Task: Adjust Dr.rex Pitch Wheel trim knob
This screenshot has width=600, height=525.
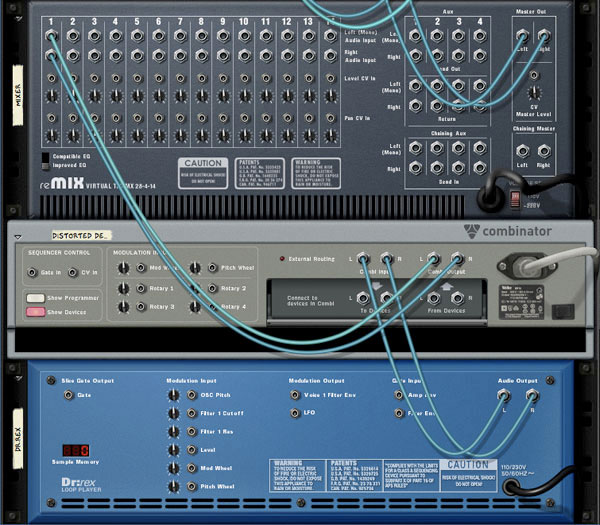Action: [174, 486]
